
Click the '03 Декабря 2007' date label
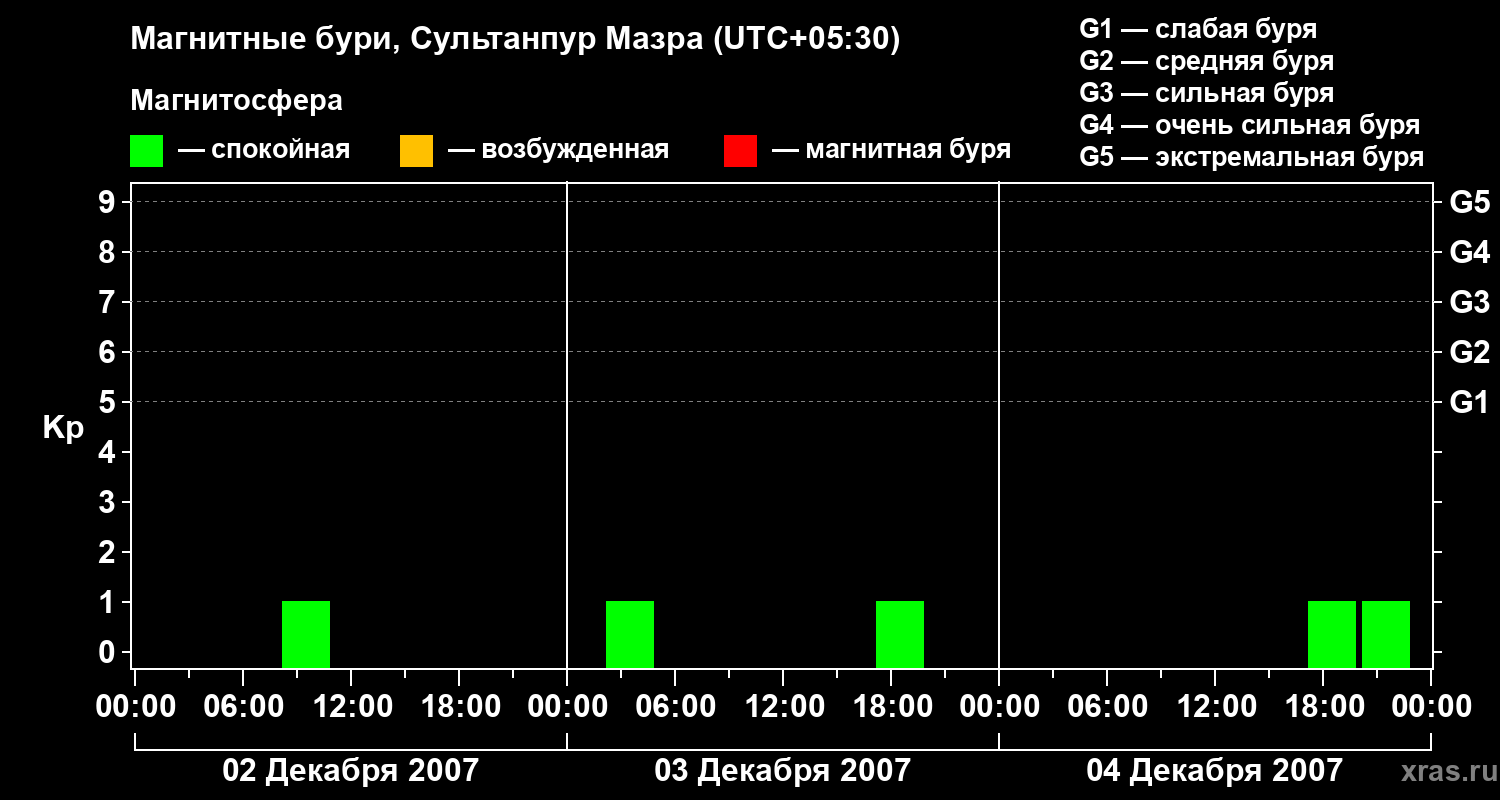tap(783, 771)
